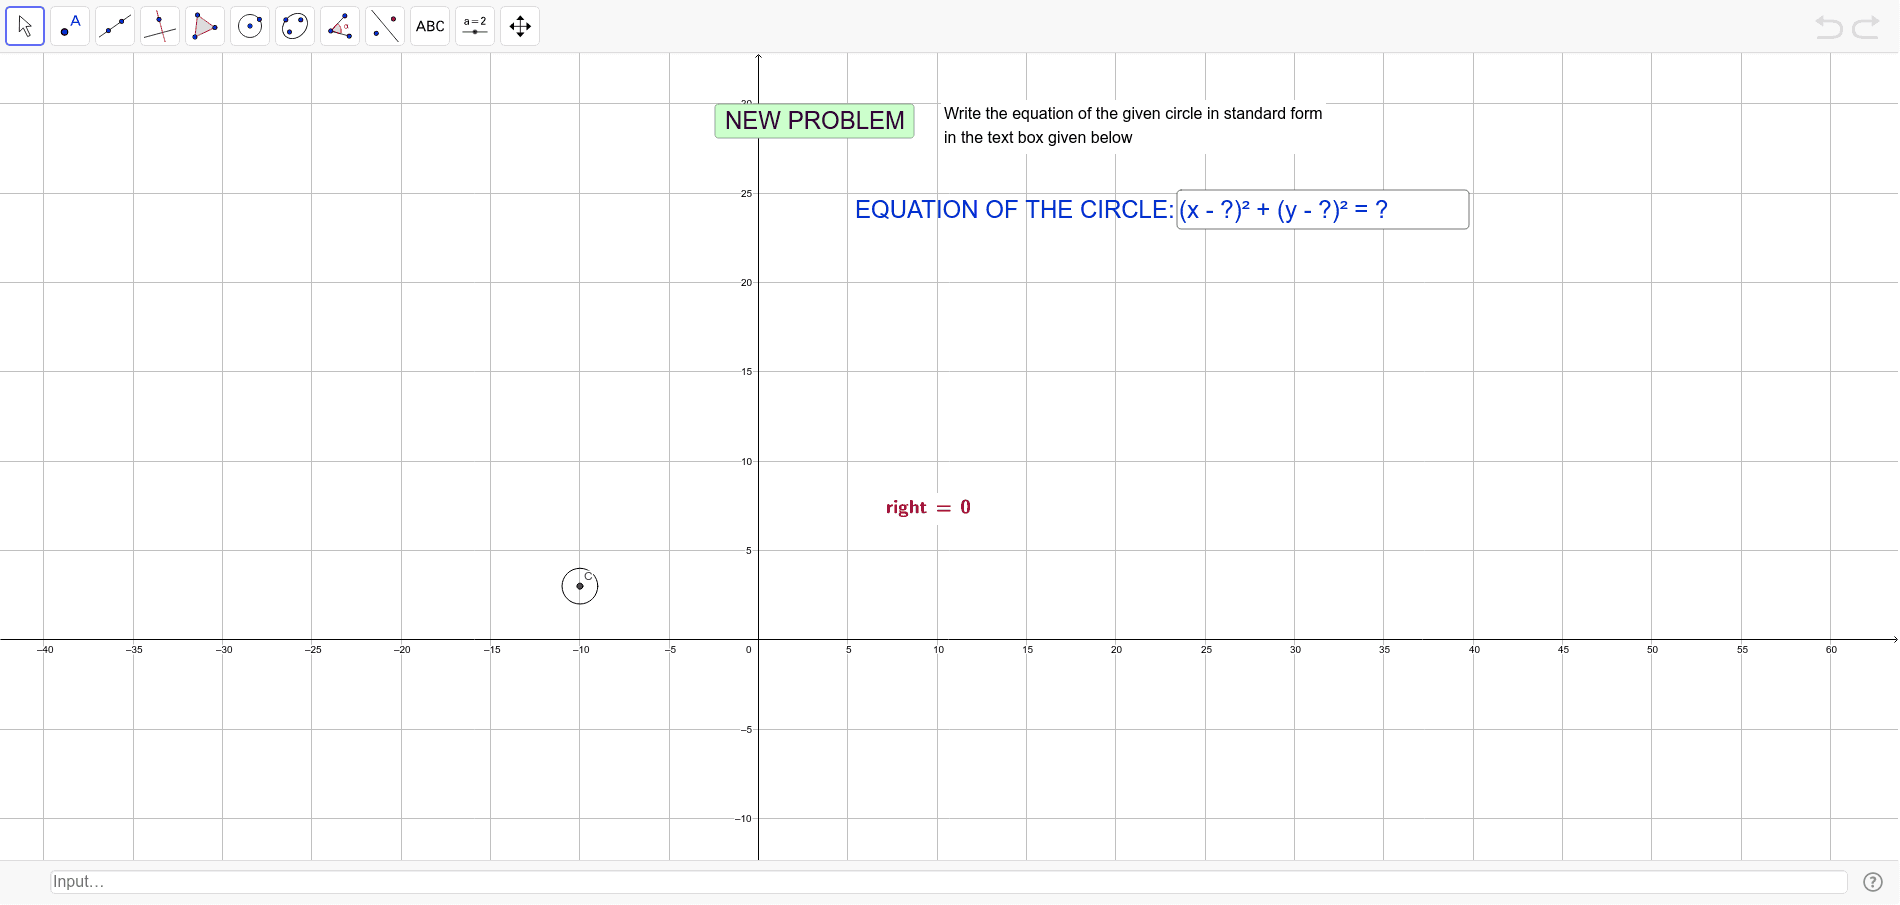Image resolution: width=1900 pixels, height=905 pixels.
Task: Open help with the question mark icon
Action: tap(1871, 882)
